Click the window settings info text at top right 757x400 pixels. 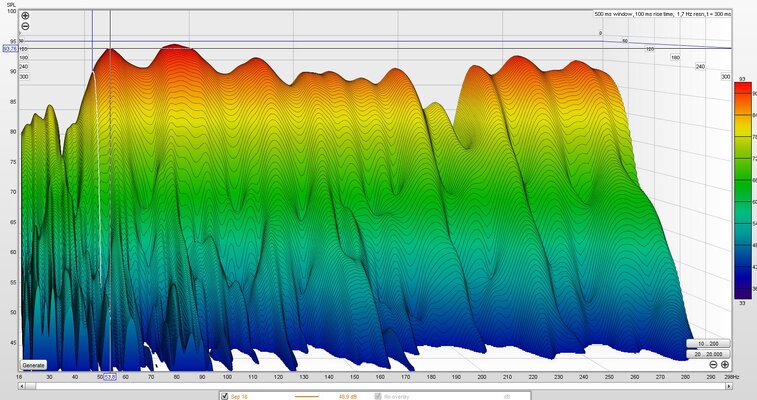[x=662, y=14]
